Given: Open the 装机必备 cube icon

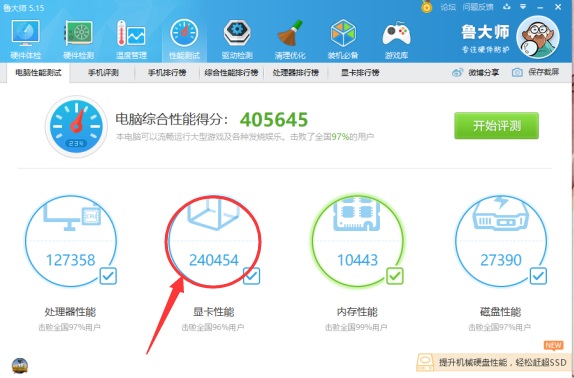Looking at the screenshot, I should 343,33.
